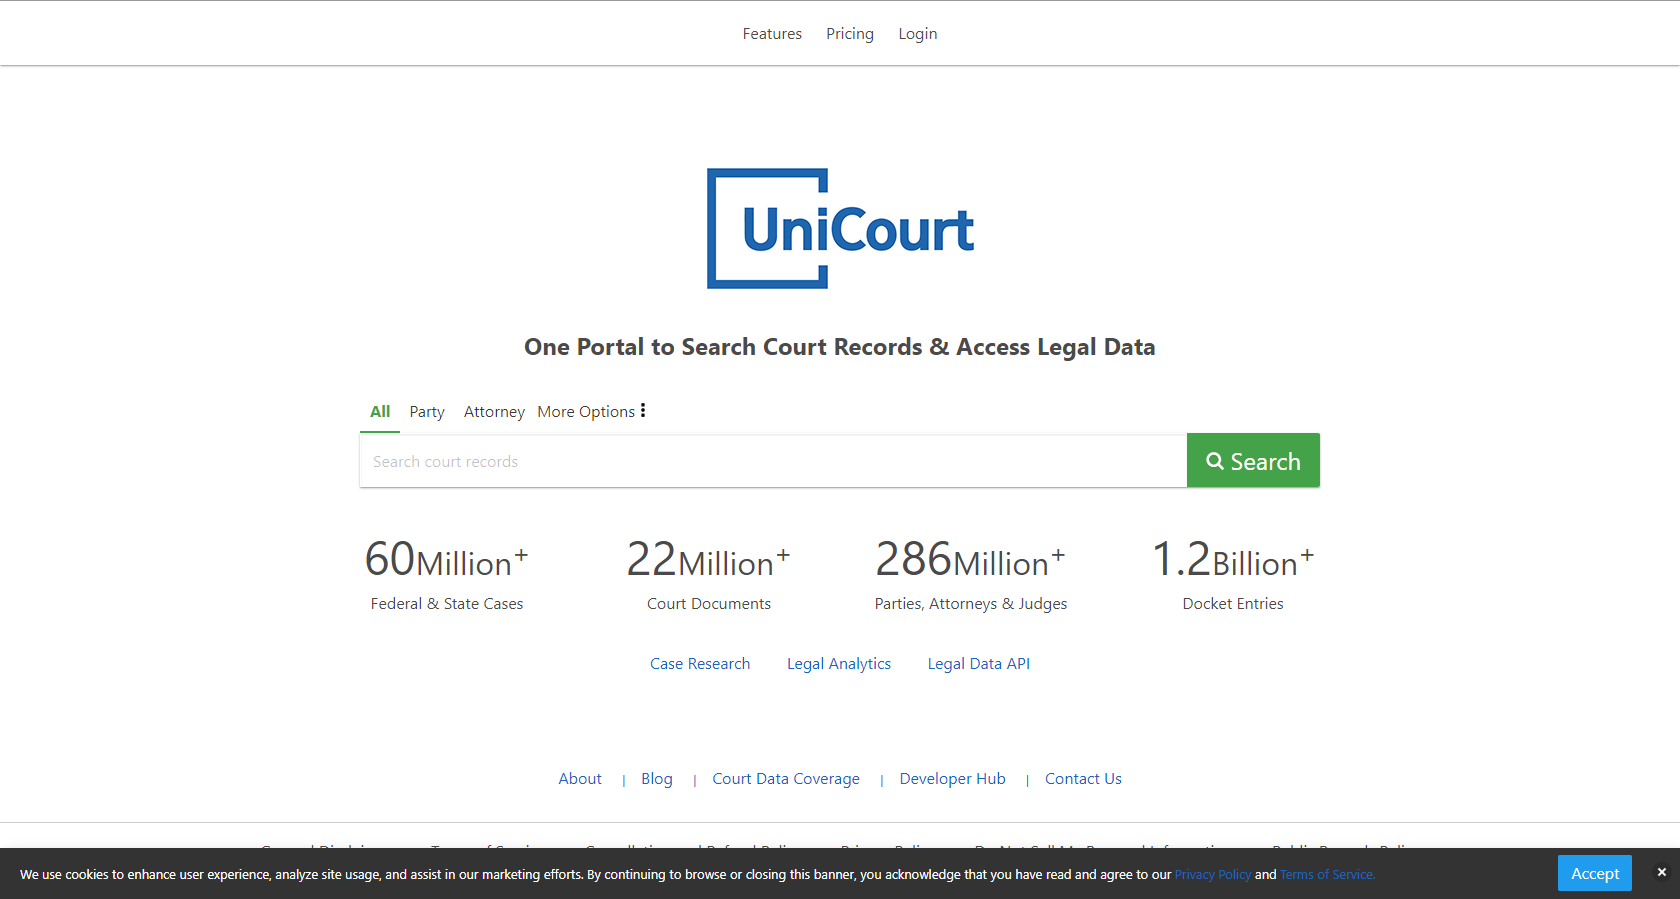Click the 1.2 Billion+ Docket Entries stat
This screenshot has width=1680, height=899.
tap(1233, 574)
